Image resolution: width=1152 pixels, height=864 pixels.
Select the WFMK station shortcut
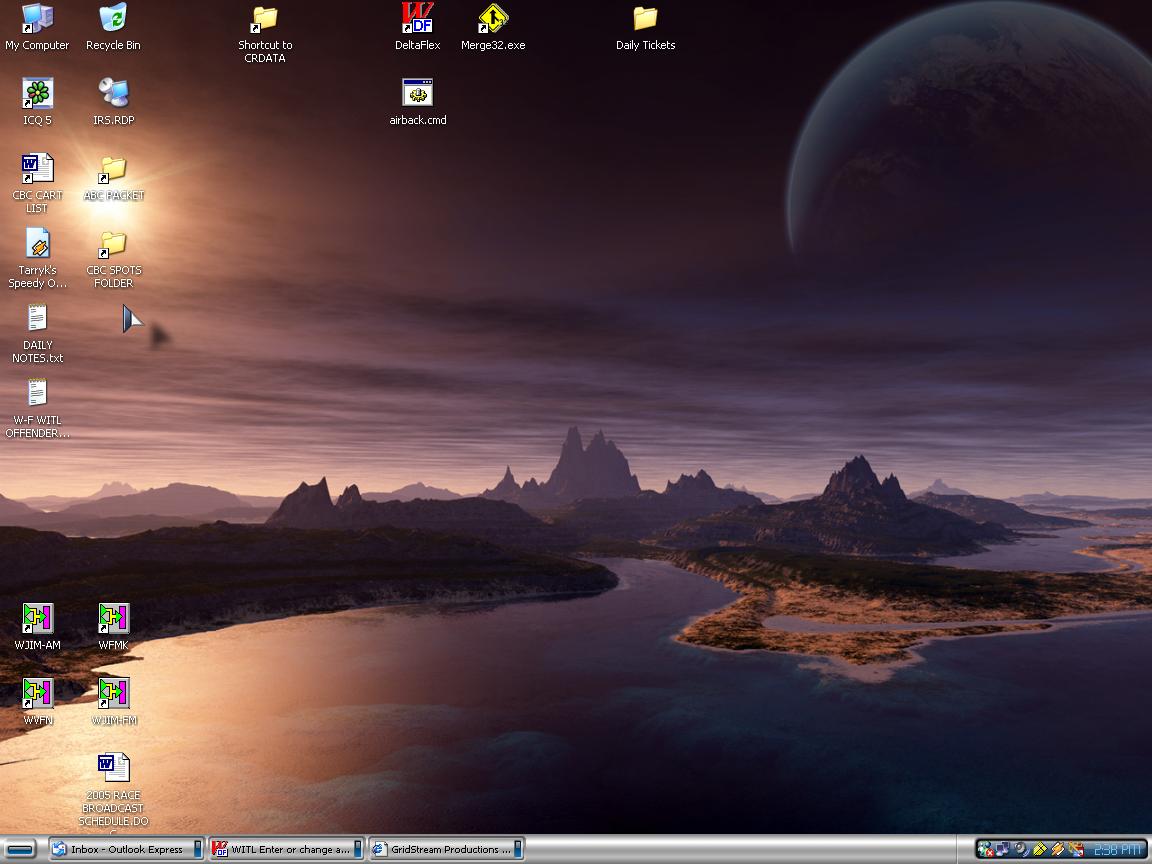(x=113, y=619)
